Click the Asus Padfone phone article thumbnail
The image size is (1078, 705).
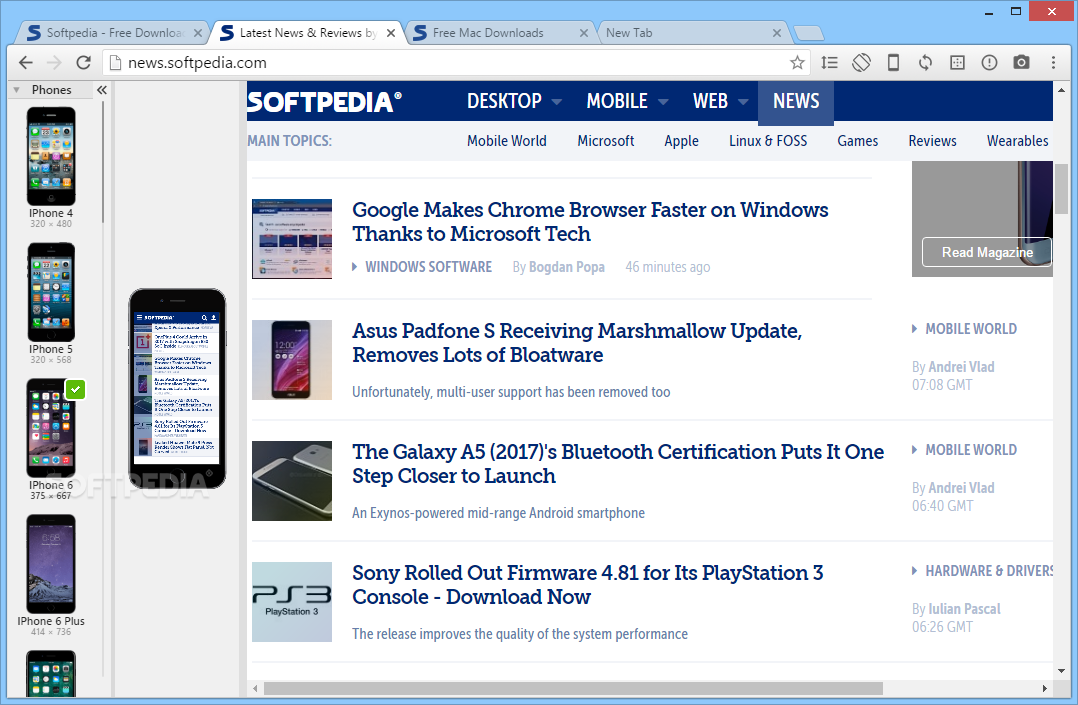click(292, 360)
